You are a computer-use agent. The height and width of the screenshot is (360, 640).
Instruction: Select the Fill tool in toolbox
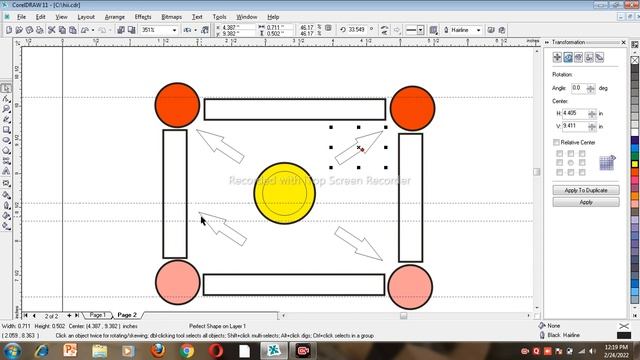click(6, 216)
